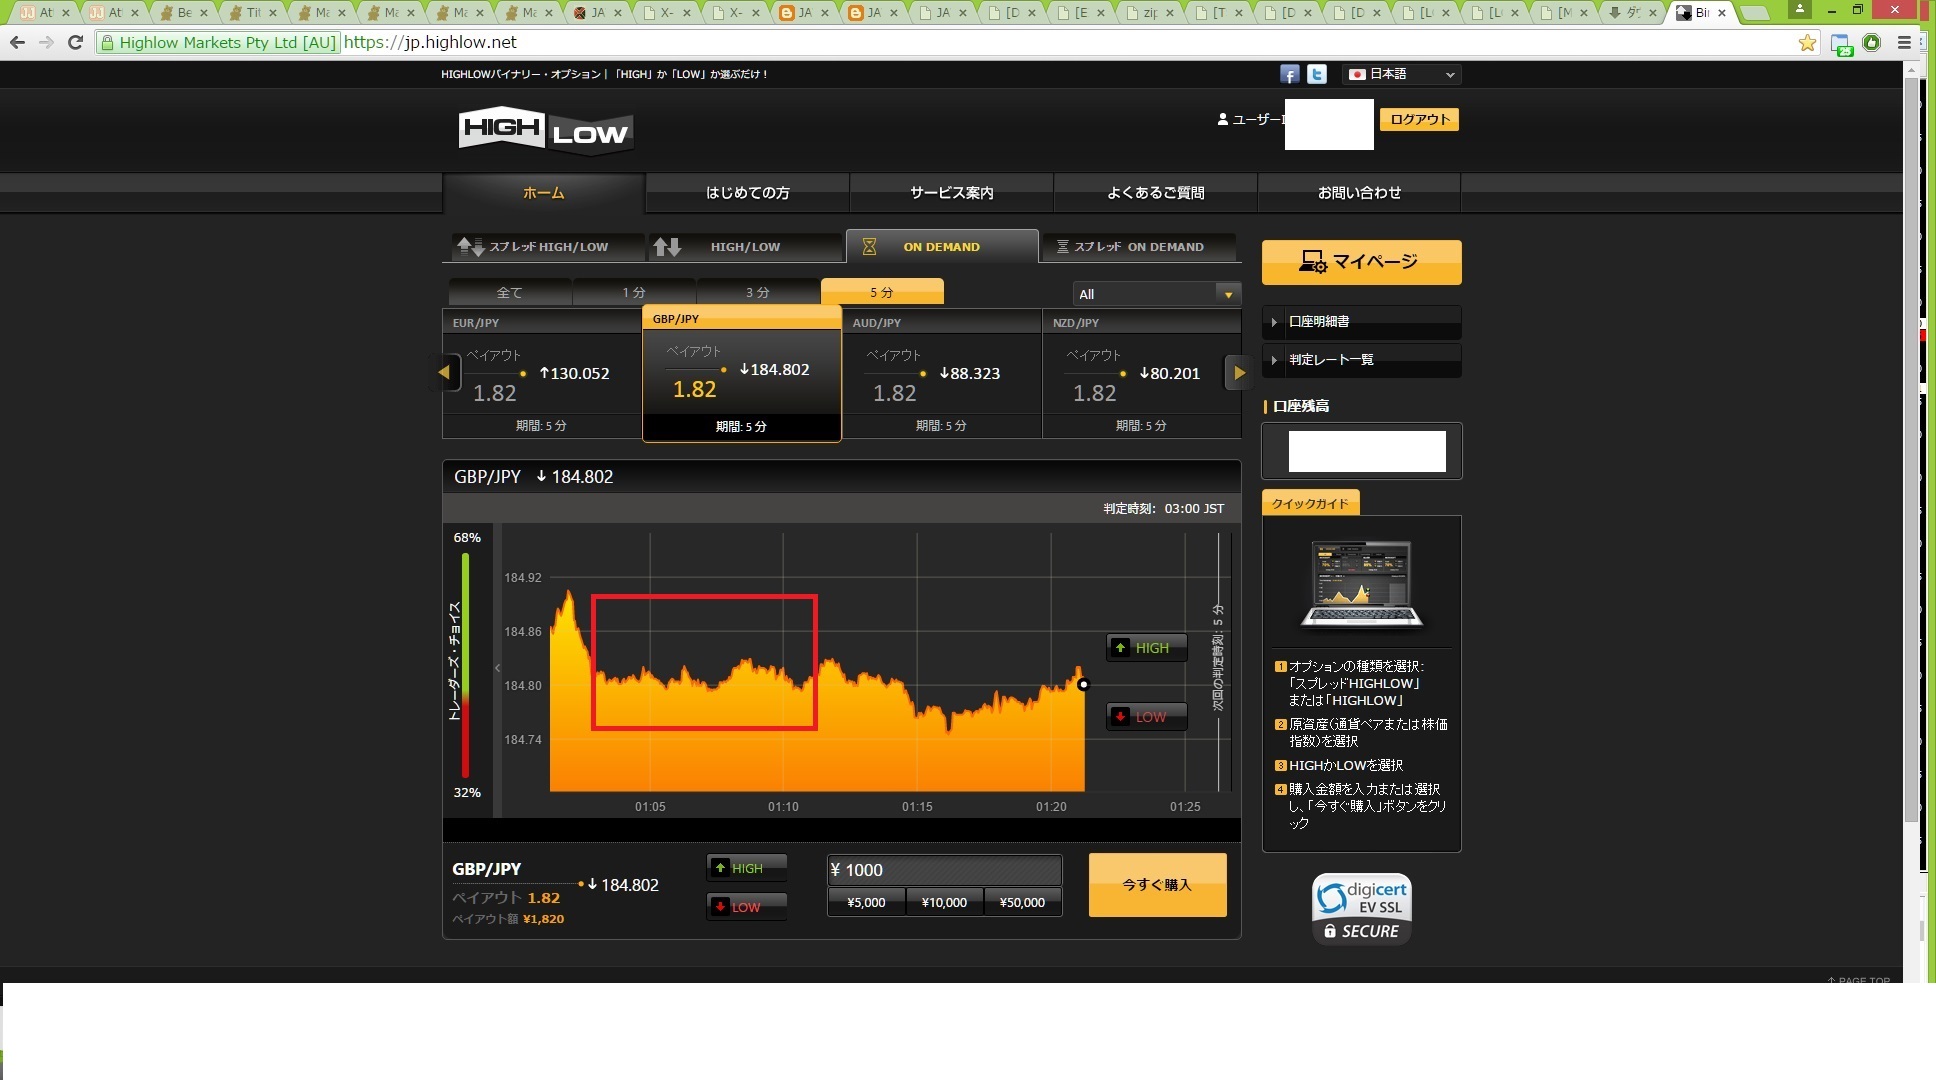This screenshot has width=1936, height=1080.
Task: Set amount with ¥10,000 button
Action: coord(944,902)
